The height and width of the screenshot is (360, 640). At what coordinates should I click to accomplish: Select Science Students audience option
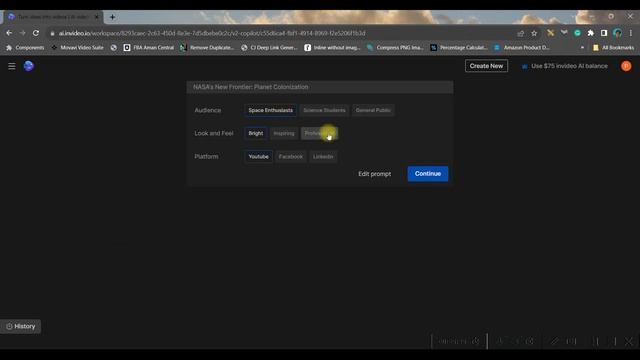coord(324,110)
